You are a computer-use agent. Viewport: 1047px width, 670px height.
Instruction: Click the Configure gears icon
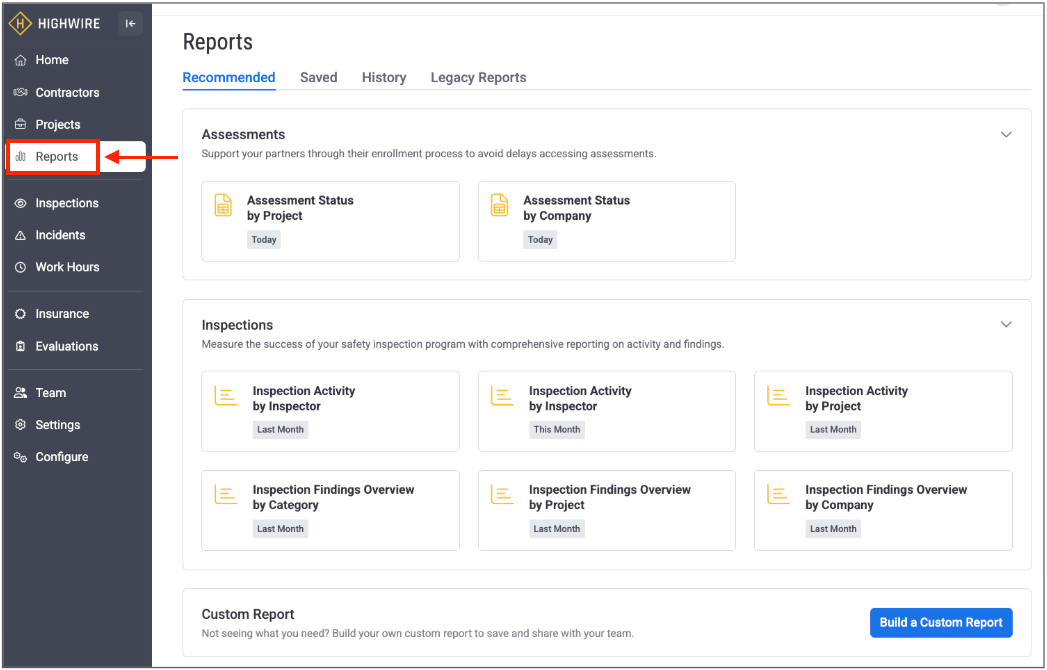(x=21, y=457)
